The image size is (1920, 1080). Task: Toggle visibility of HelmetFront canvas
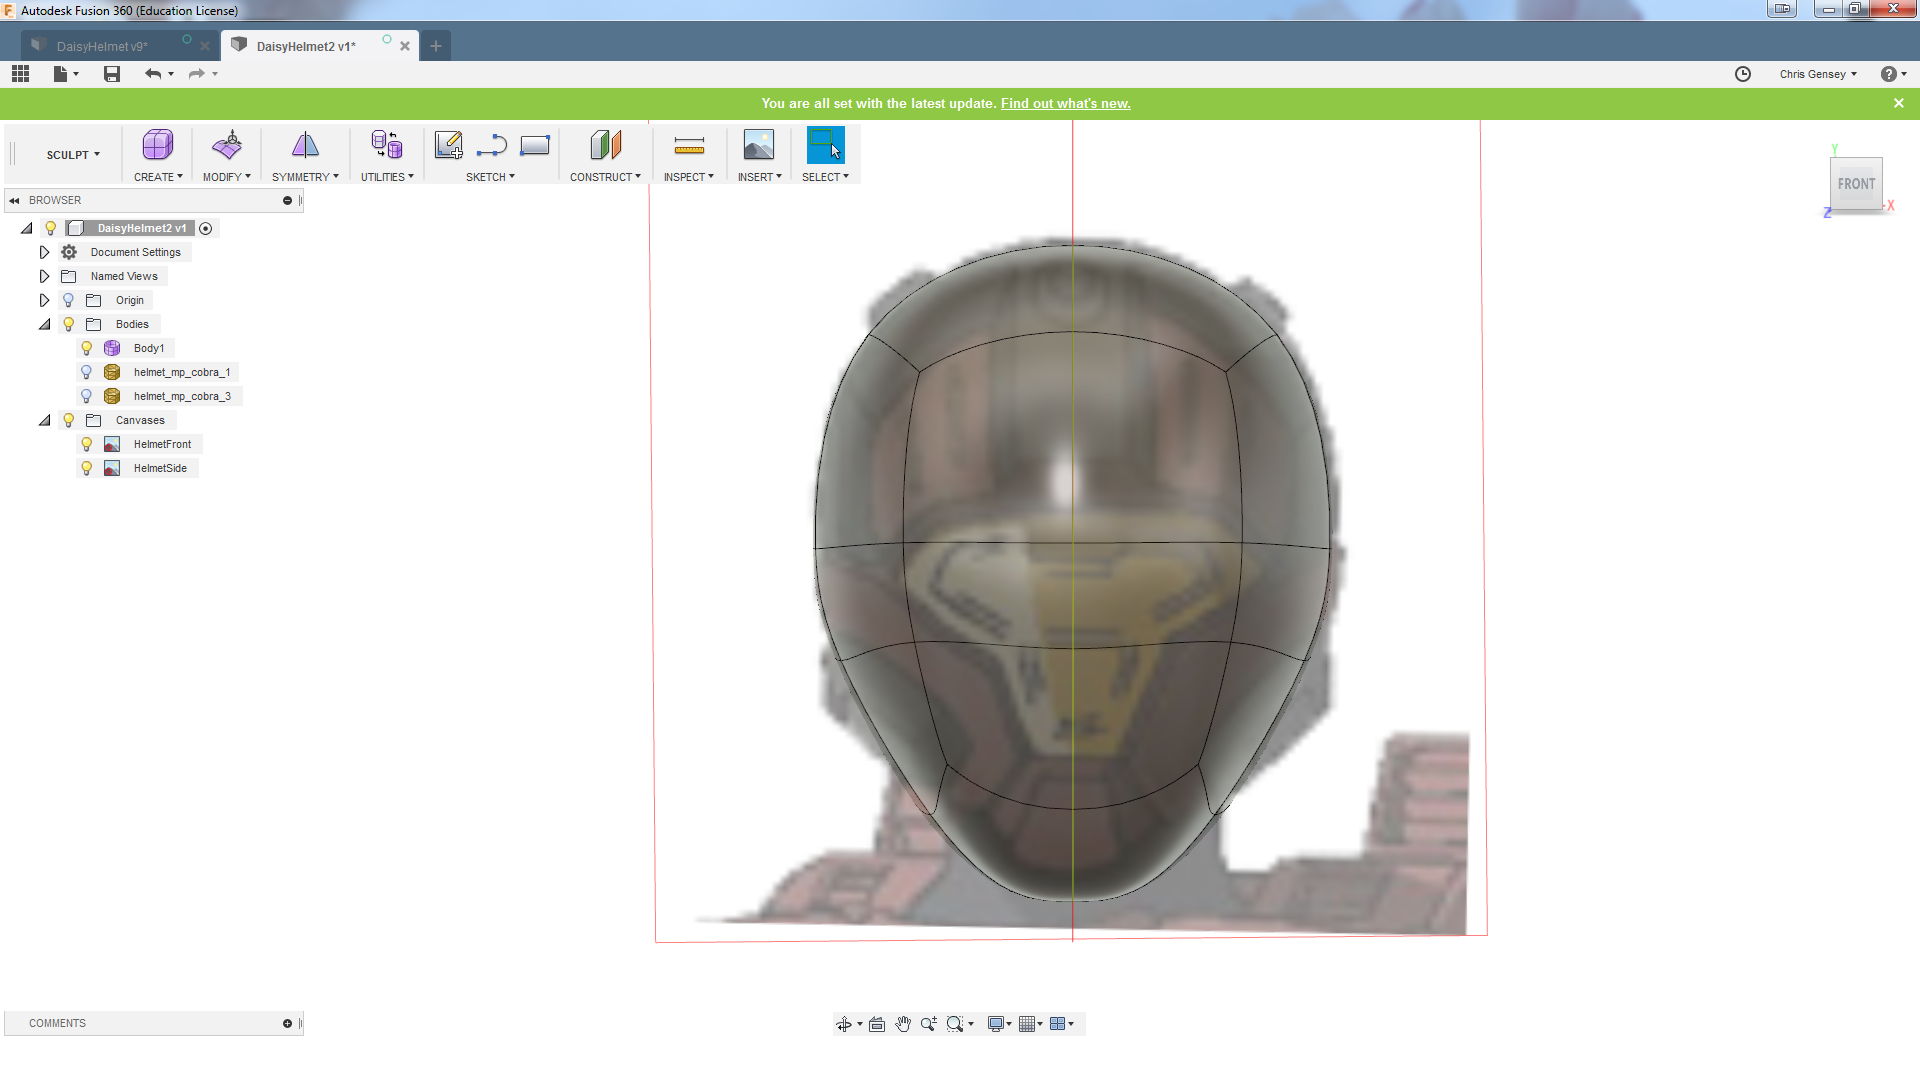87,444
